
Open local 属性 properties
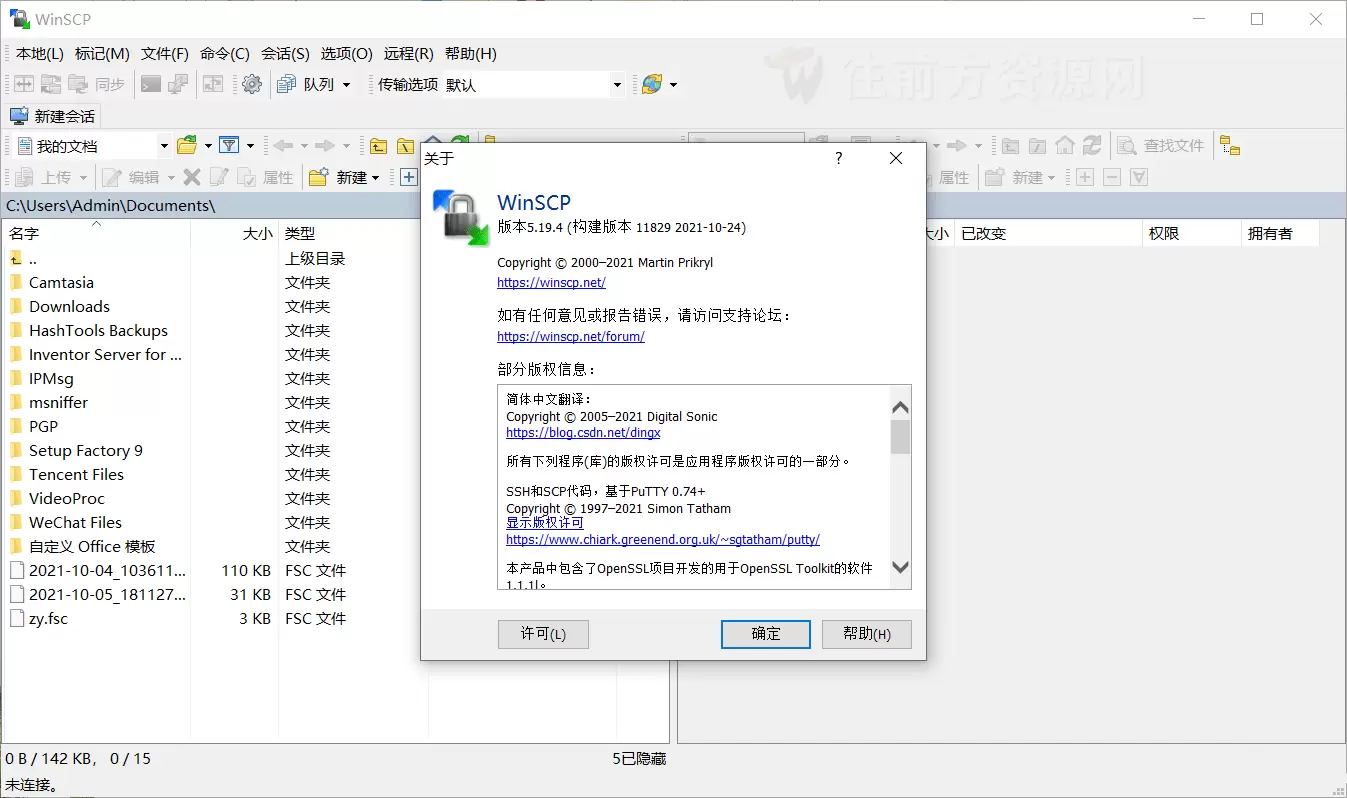click(x=265, y=177)
